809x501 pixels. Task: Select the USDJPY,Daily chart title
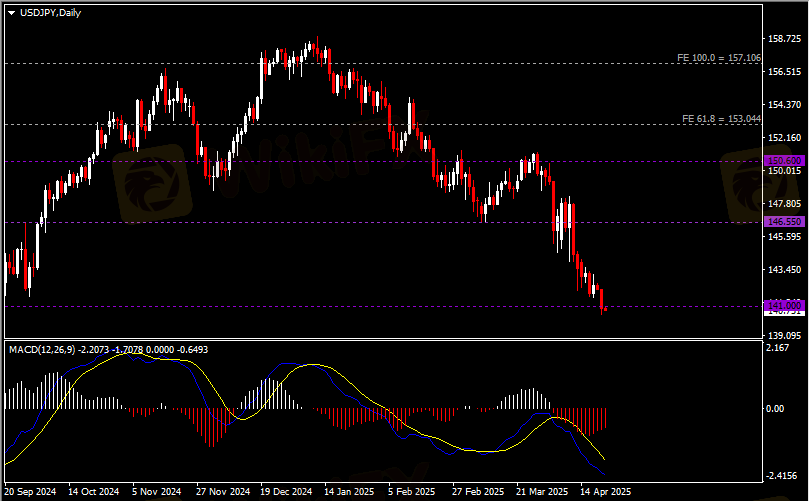pos(51,13)
